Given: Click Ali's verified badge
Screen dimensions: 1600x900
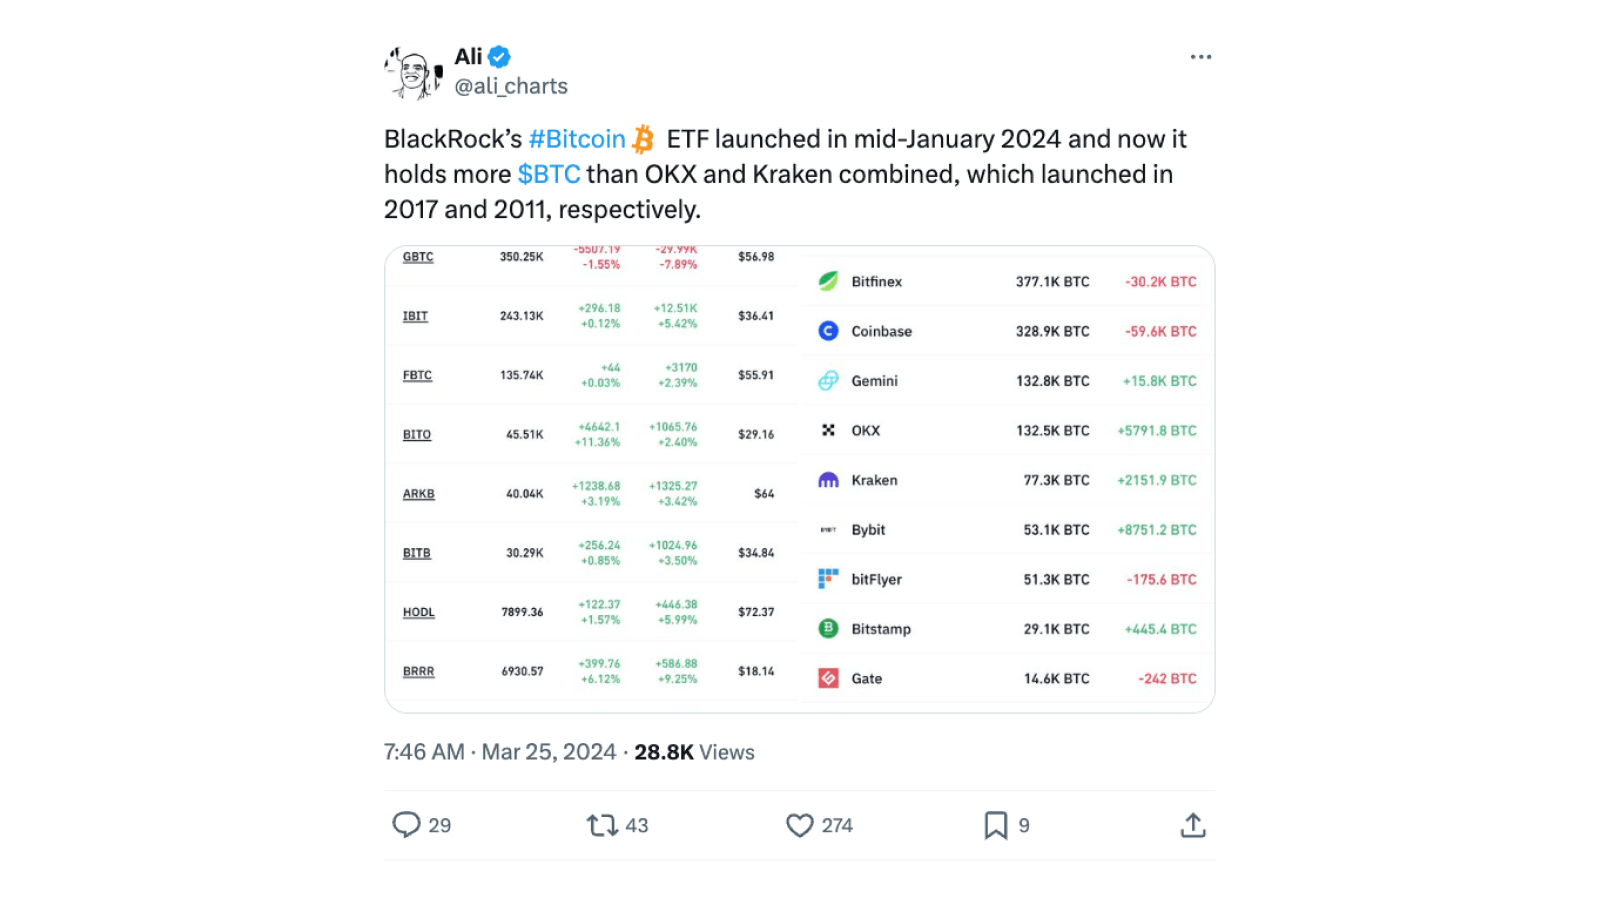Looking at the screenshot, I should (498, 57).
